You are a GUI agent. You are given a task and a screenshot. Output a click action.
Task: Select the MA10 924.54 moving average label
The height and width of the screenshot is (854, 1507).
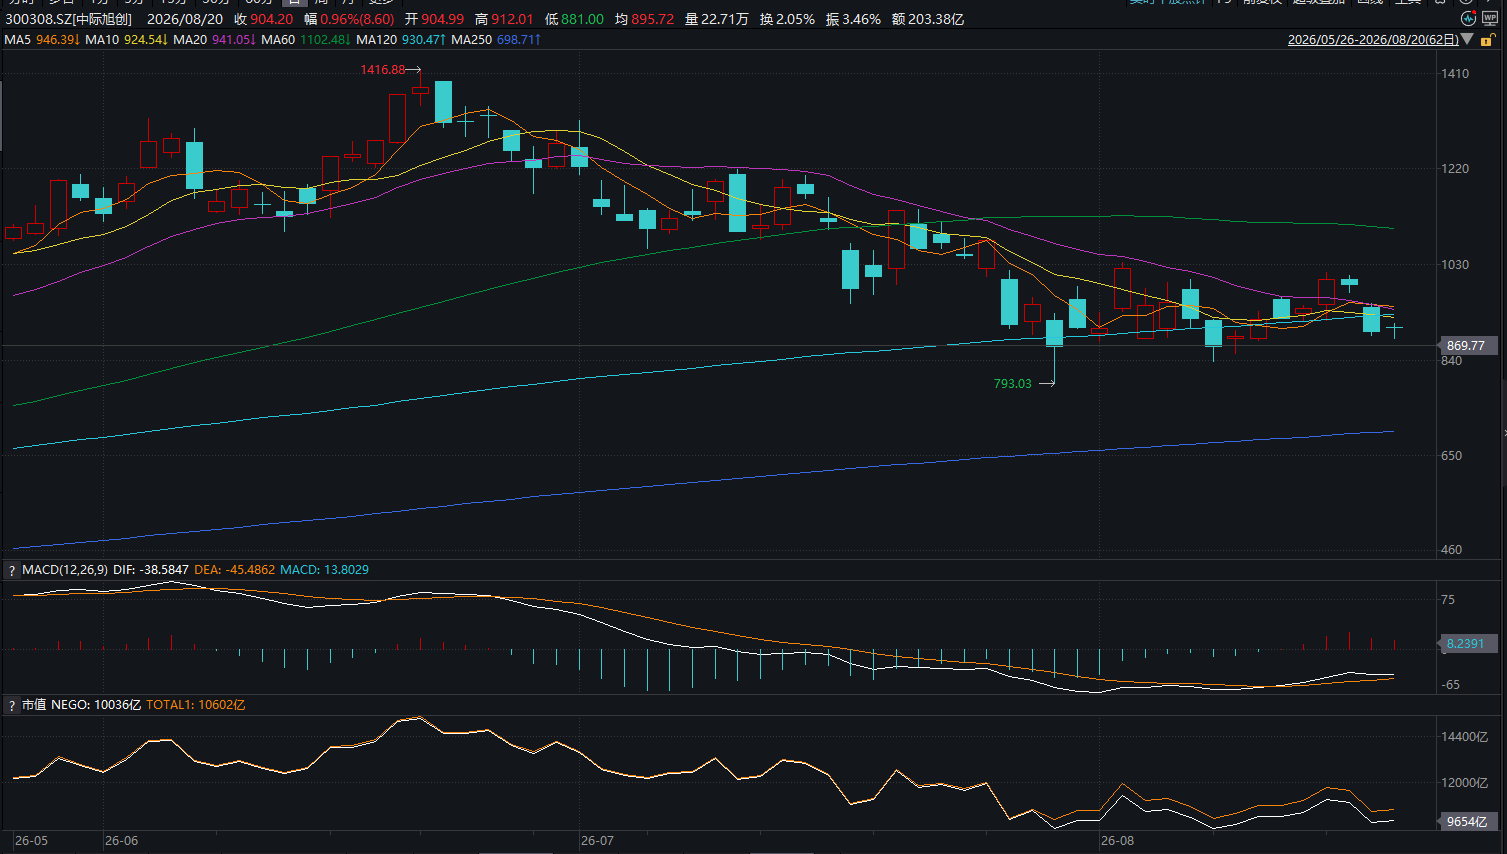tap(126, 40)
